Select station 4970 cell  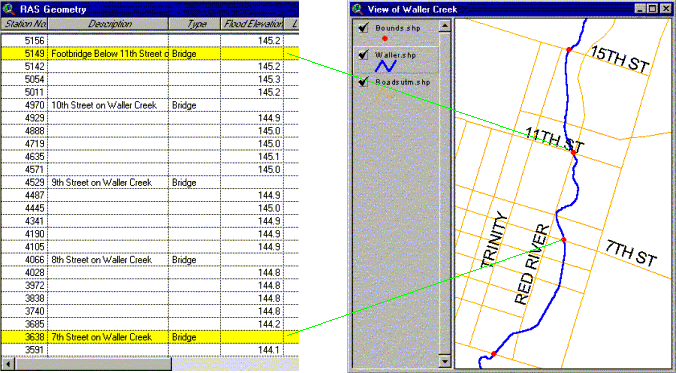(x=25, y=105)
